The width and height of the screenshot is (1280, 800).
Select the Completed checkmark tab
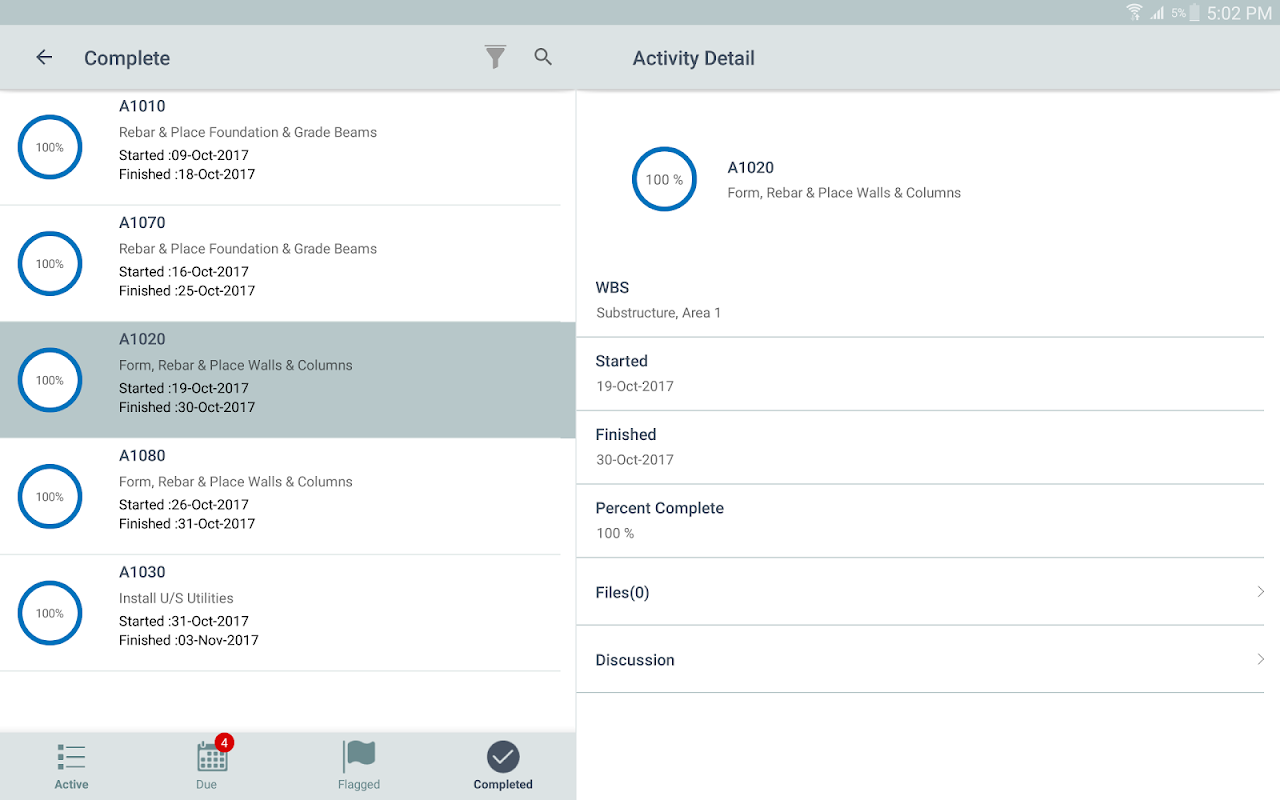[x=503, y=766]
